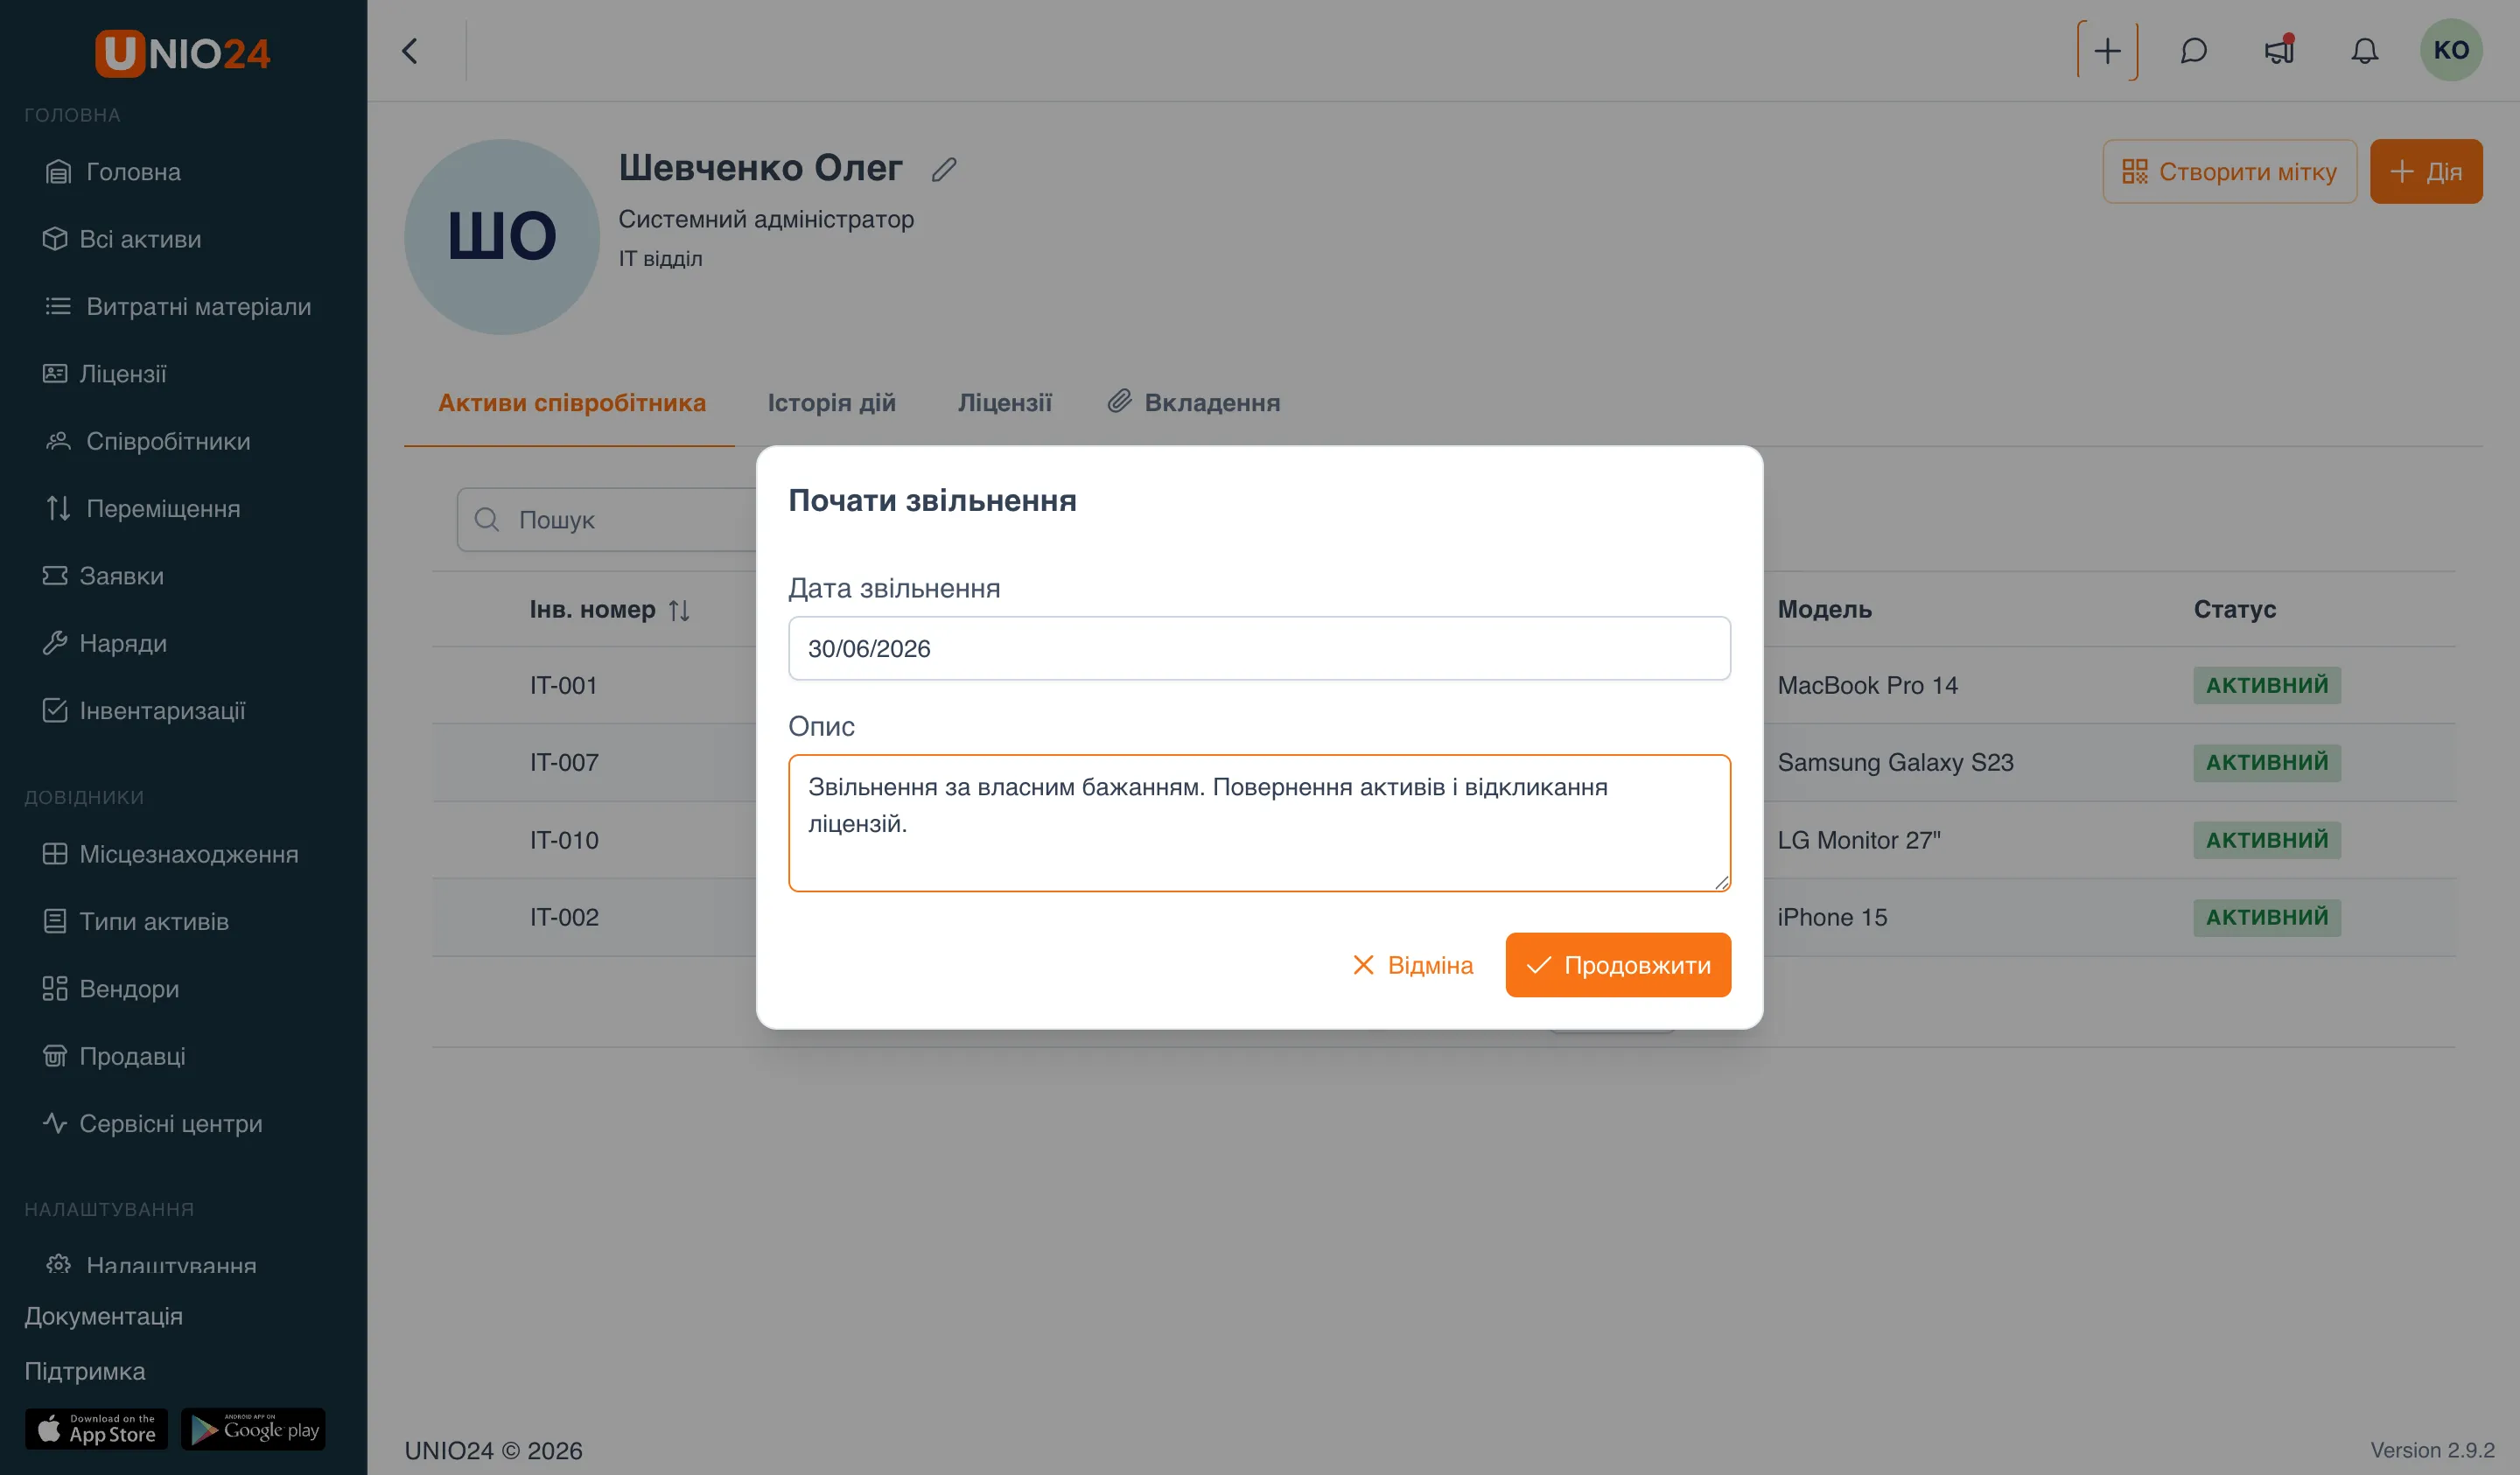This screenshot has width=2520, height=1475.
Task: Open Сервісні центри directory
Action: click(x=153, y=1123)
